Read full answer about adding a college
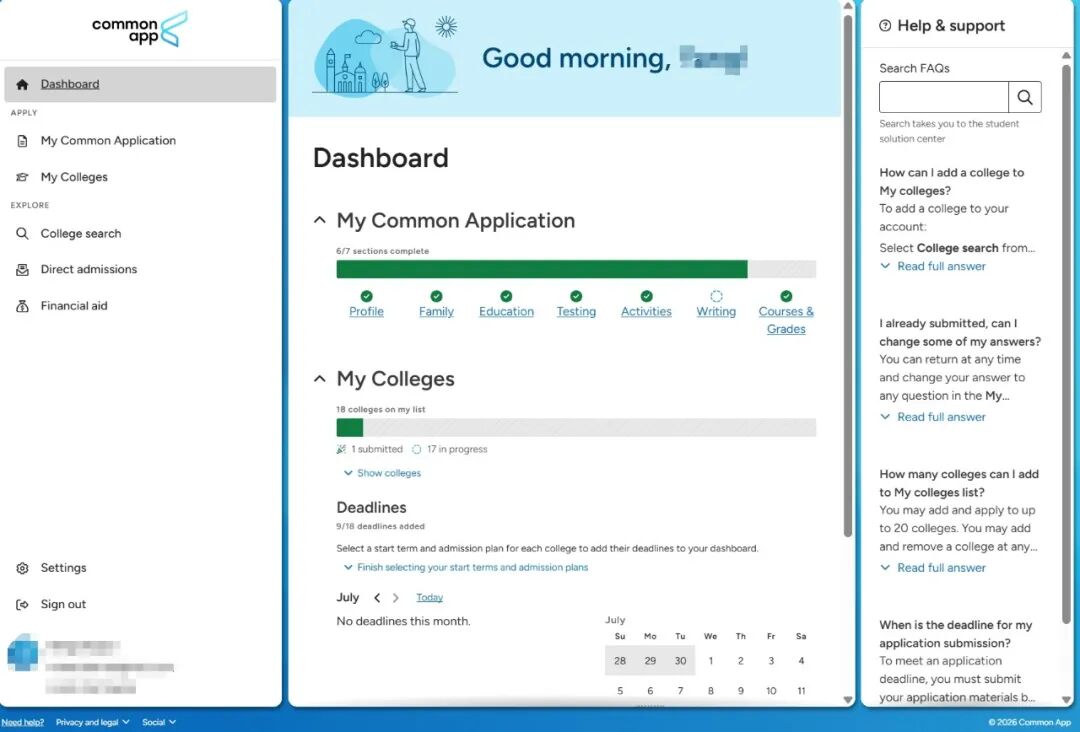 click(x=933, y=266)
